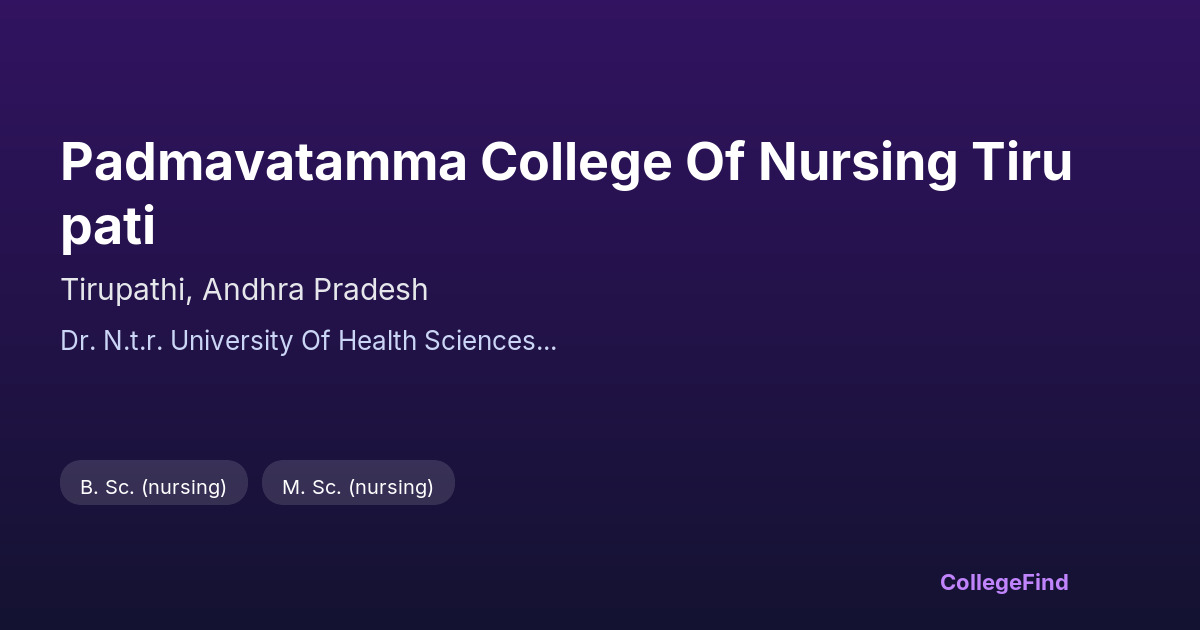Click the CollegeFind brand logo
This screenshot has width=1200, height=630.
pyautogui.click(x=1004, y=582)
